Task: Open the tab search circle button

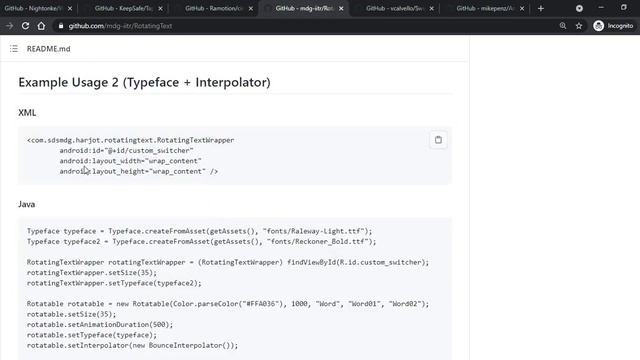Action: tap(579, 8)
